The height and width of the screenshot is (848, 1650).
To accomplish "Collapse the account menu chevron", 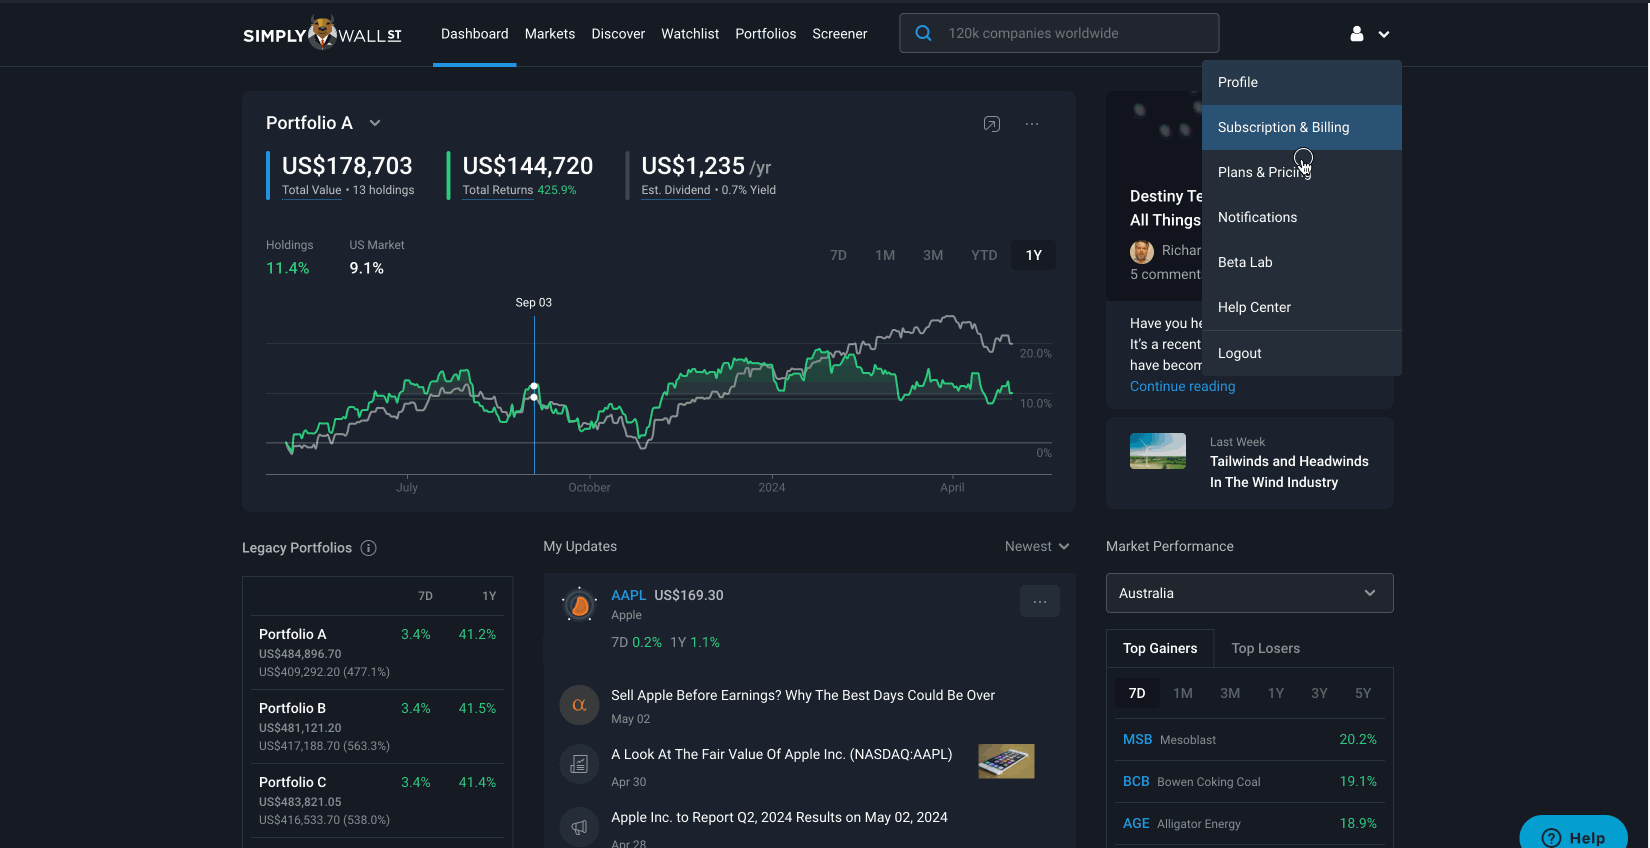I will [x=1384, y=34].
